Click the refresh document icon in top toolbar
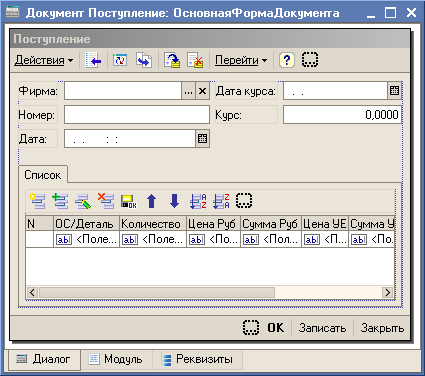 (120, 60)
